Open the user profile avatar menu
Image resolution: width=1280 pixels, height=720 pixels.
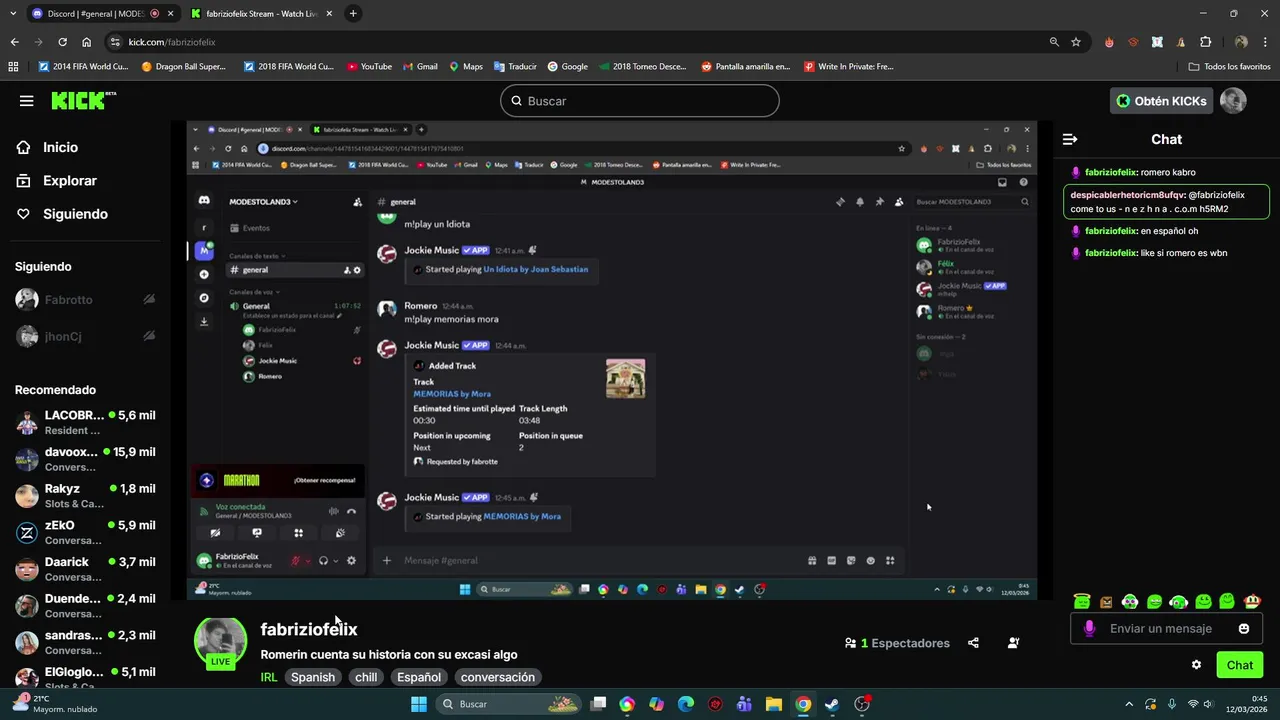coord(1233,101)
